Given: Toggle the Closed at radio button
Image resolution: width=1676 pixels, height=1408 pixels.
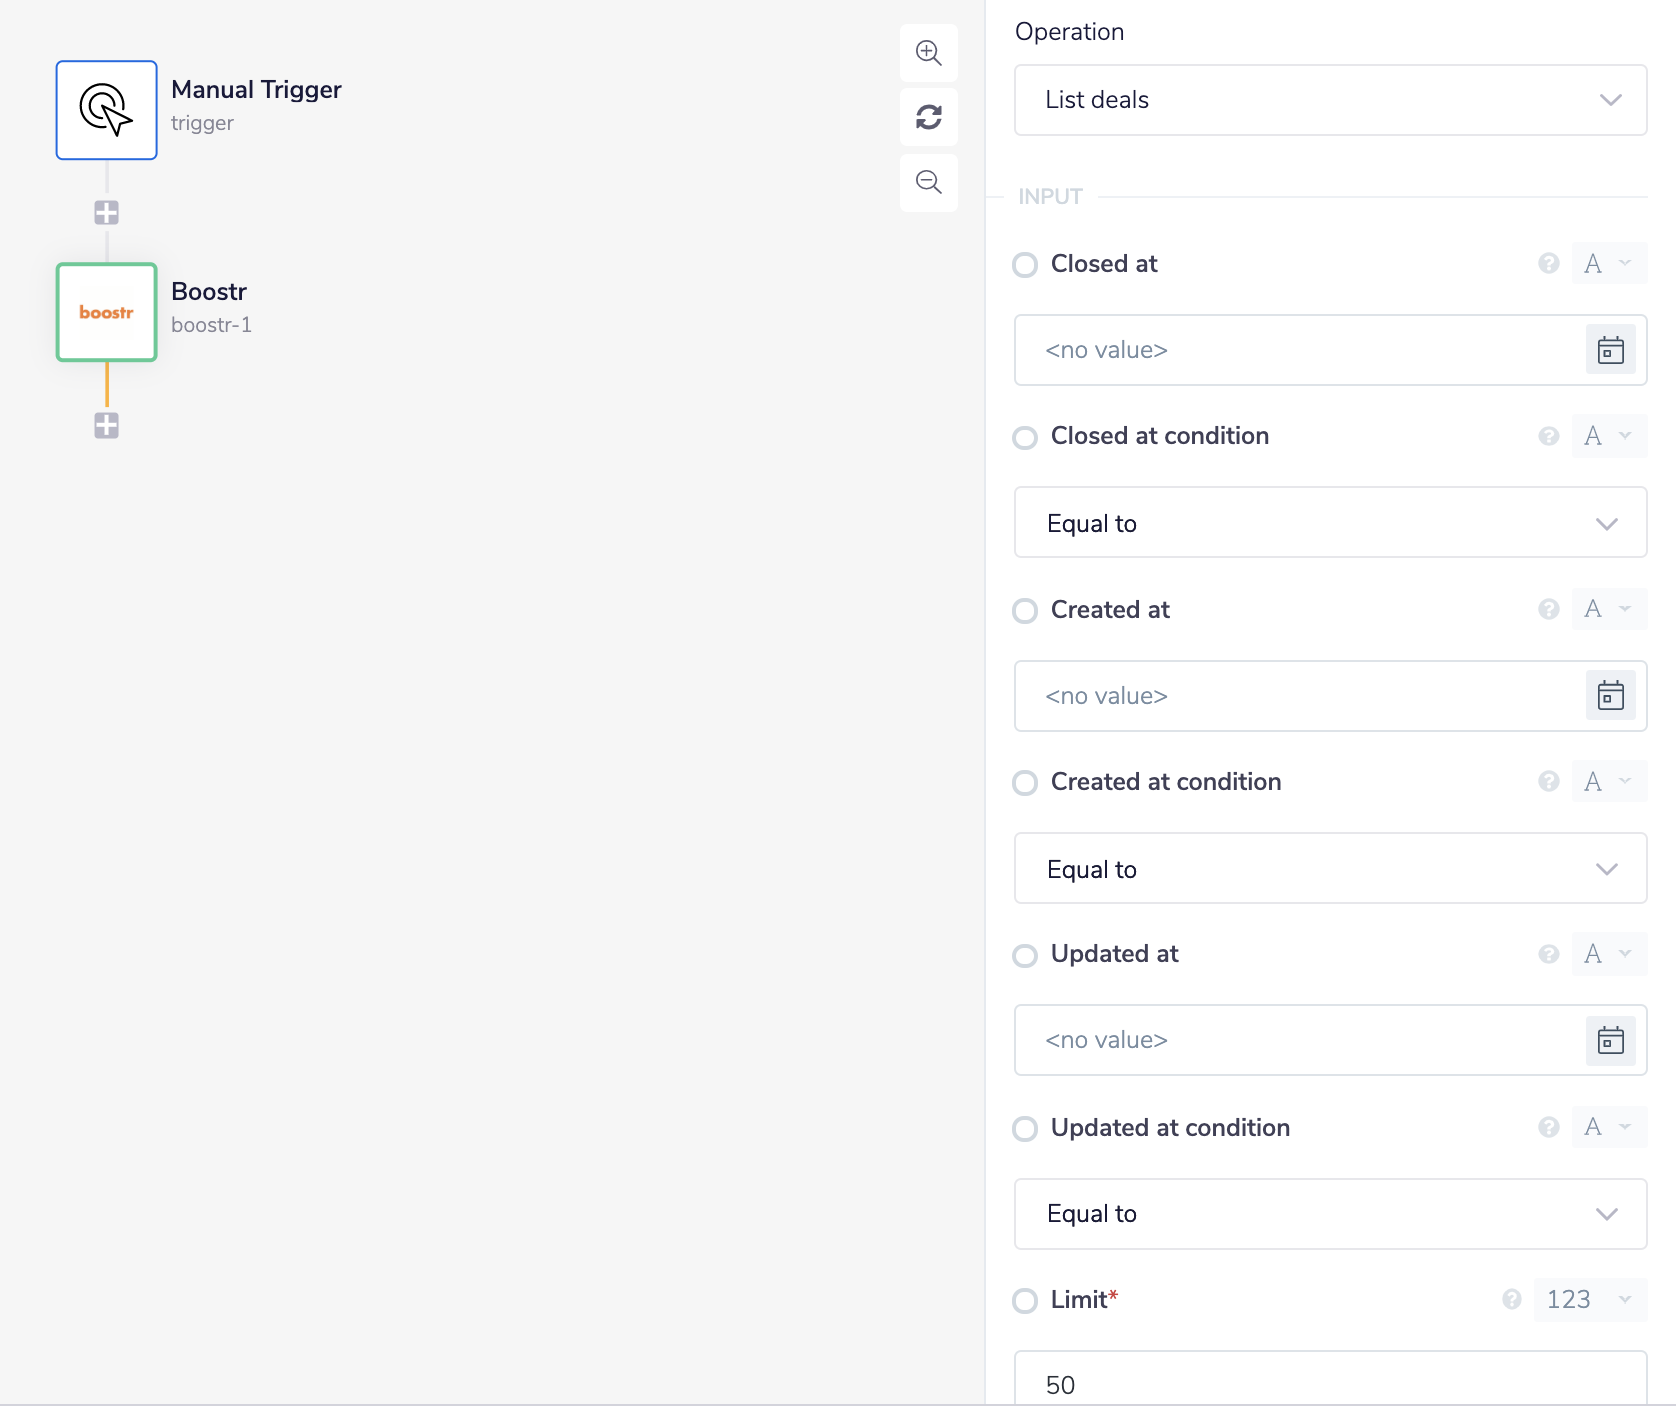Looking at the screenshot, I should pos(1025,265).
